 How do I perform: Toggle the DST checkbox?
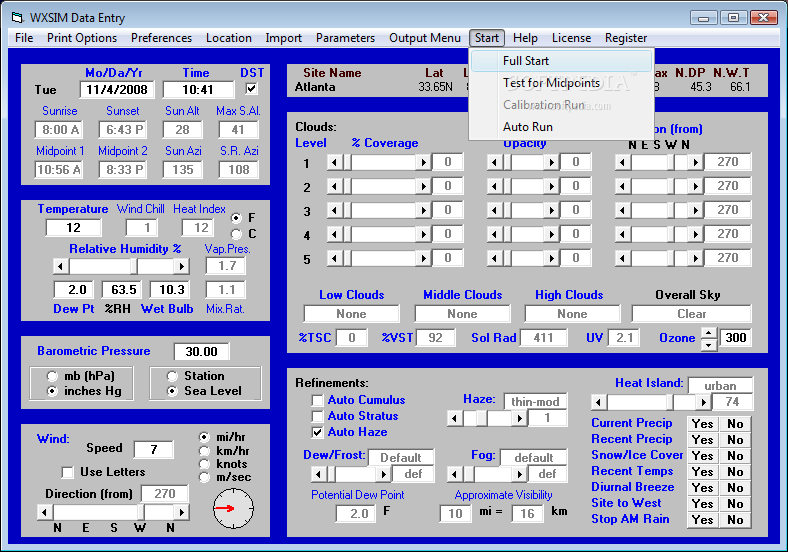click(x=251, y=89)
